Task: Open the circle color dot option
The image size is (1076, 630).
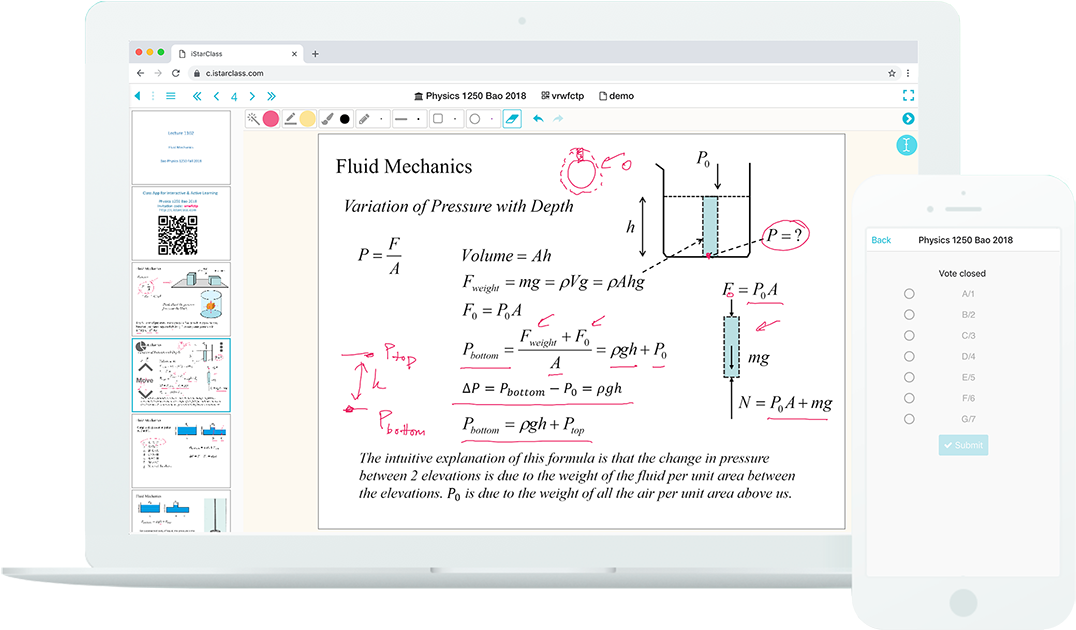Action: pos(492,119)
